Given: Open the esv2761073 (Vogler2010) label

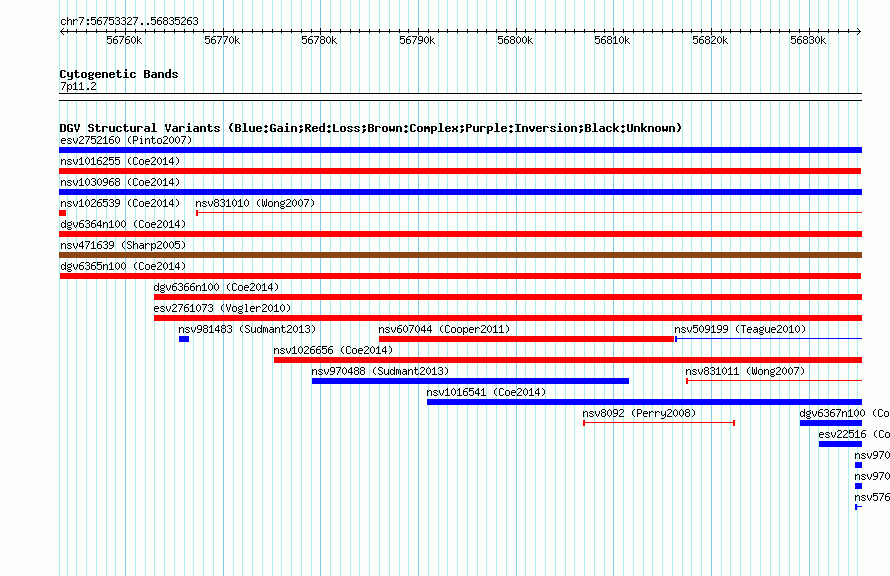Looking at the screenshot, I should coord(222,308).
